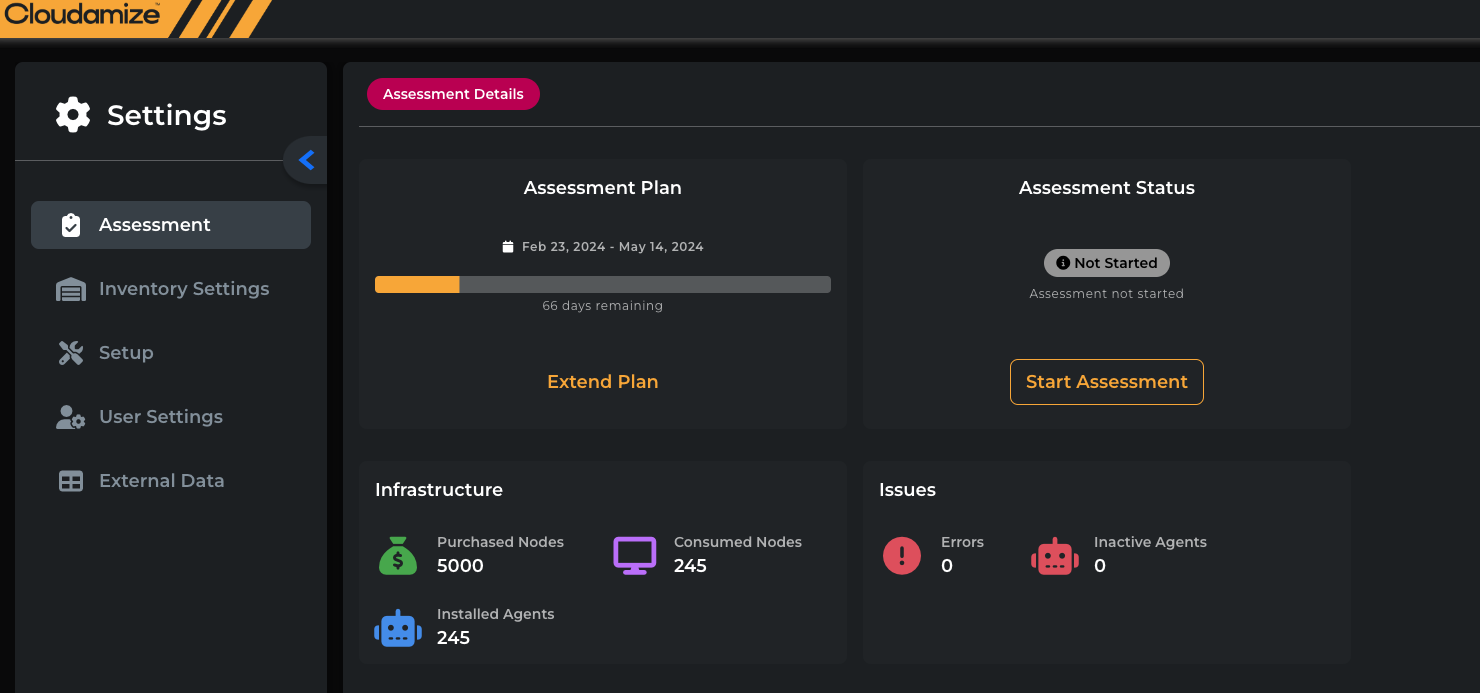The image size is (1480, 693).
Task: Open Setup from the sidebar
Action: pos(126,353)
